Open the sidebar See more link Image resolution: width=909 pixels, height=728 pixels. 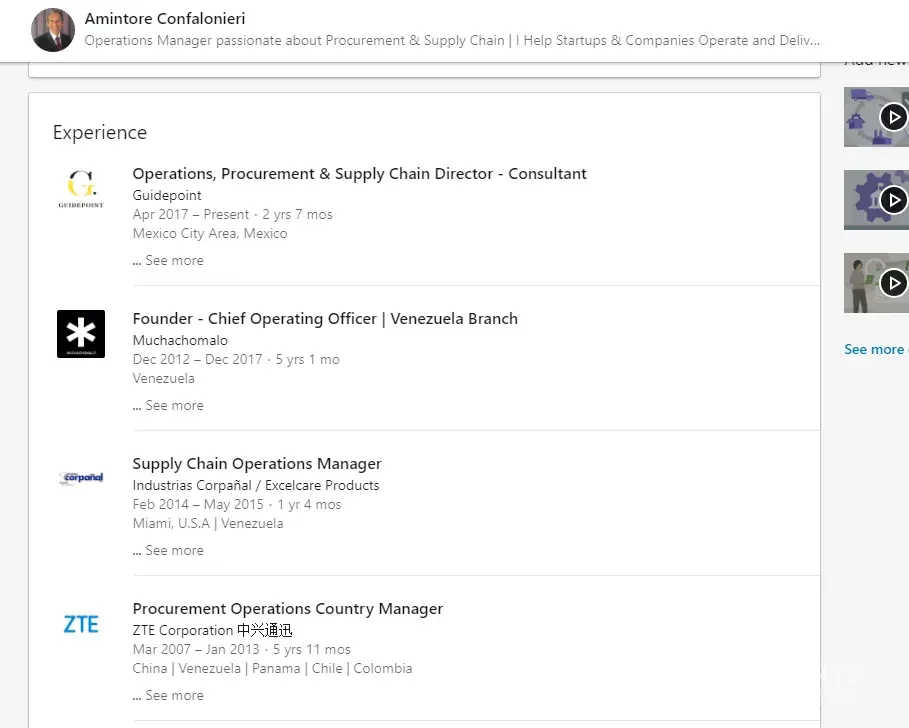tap(875, 349)
